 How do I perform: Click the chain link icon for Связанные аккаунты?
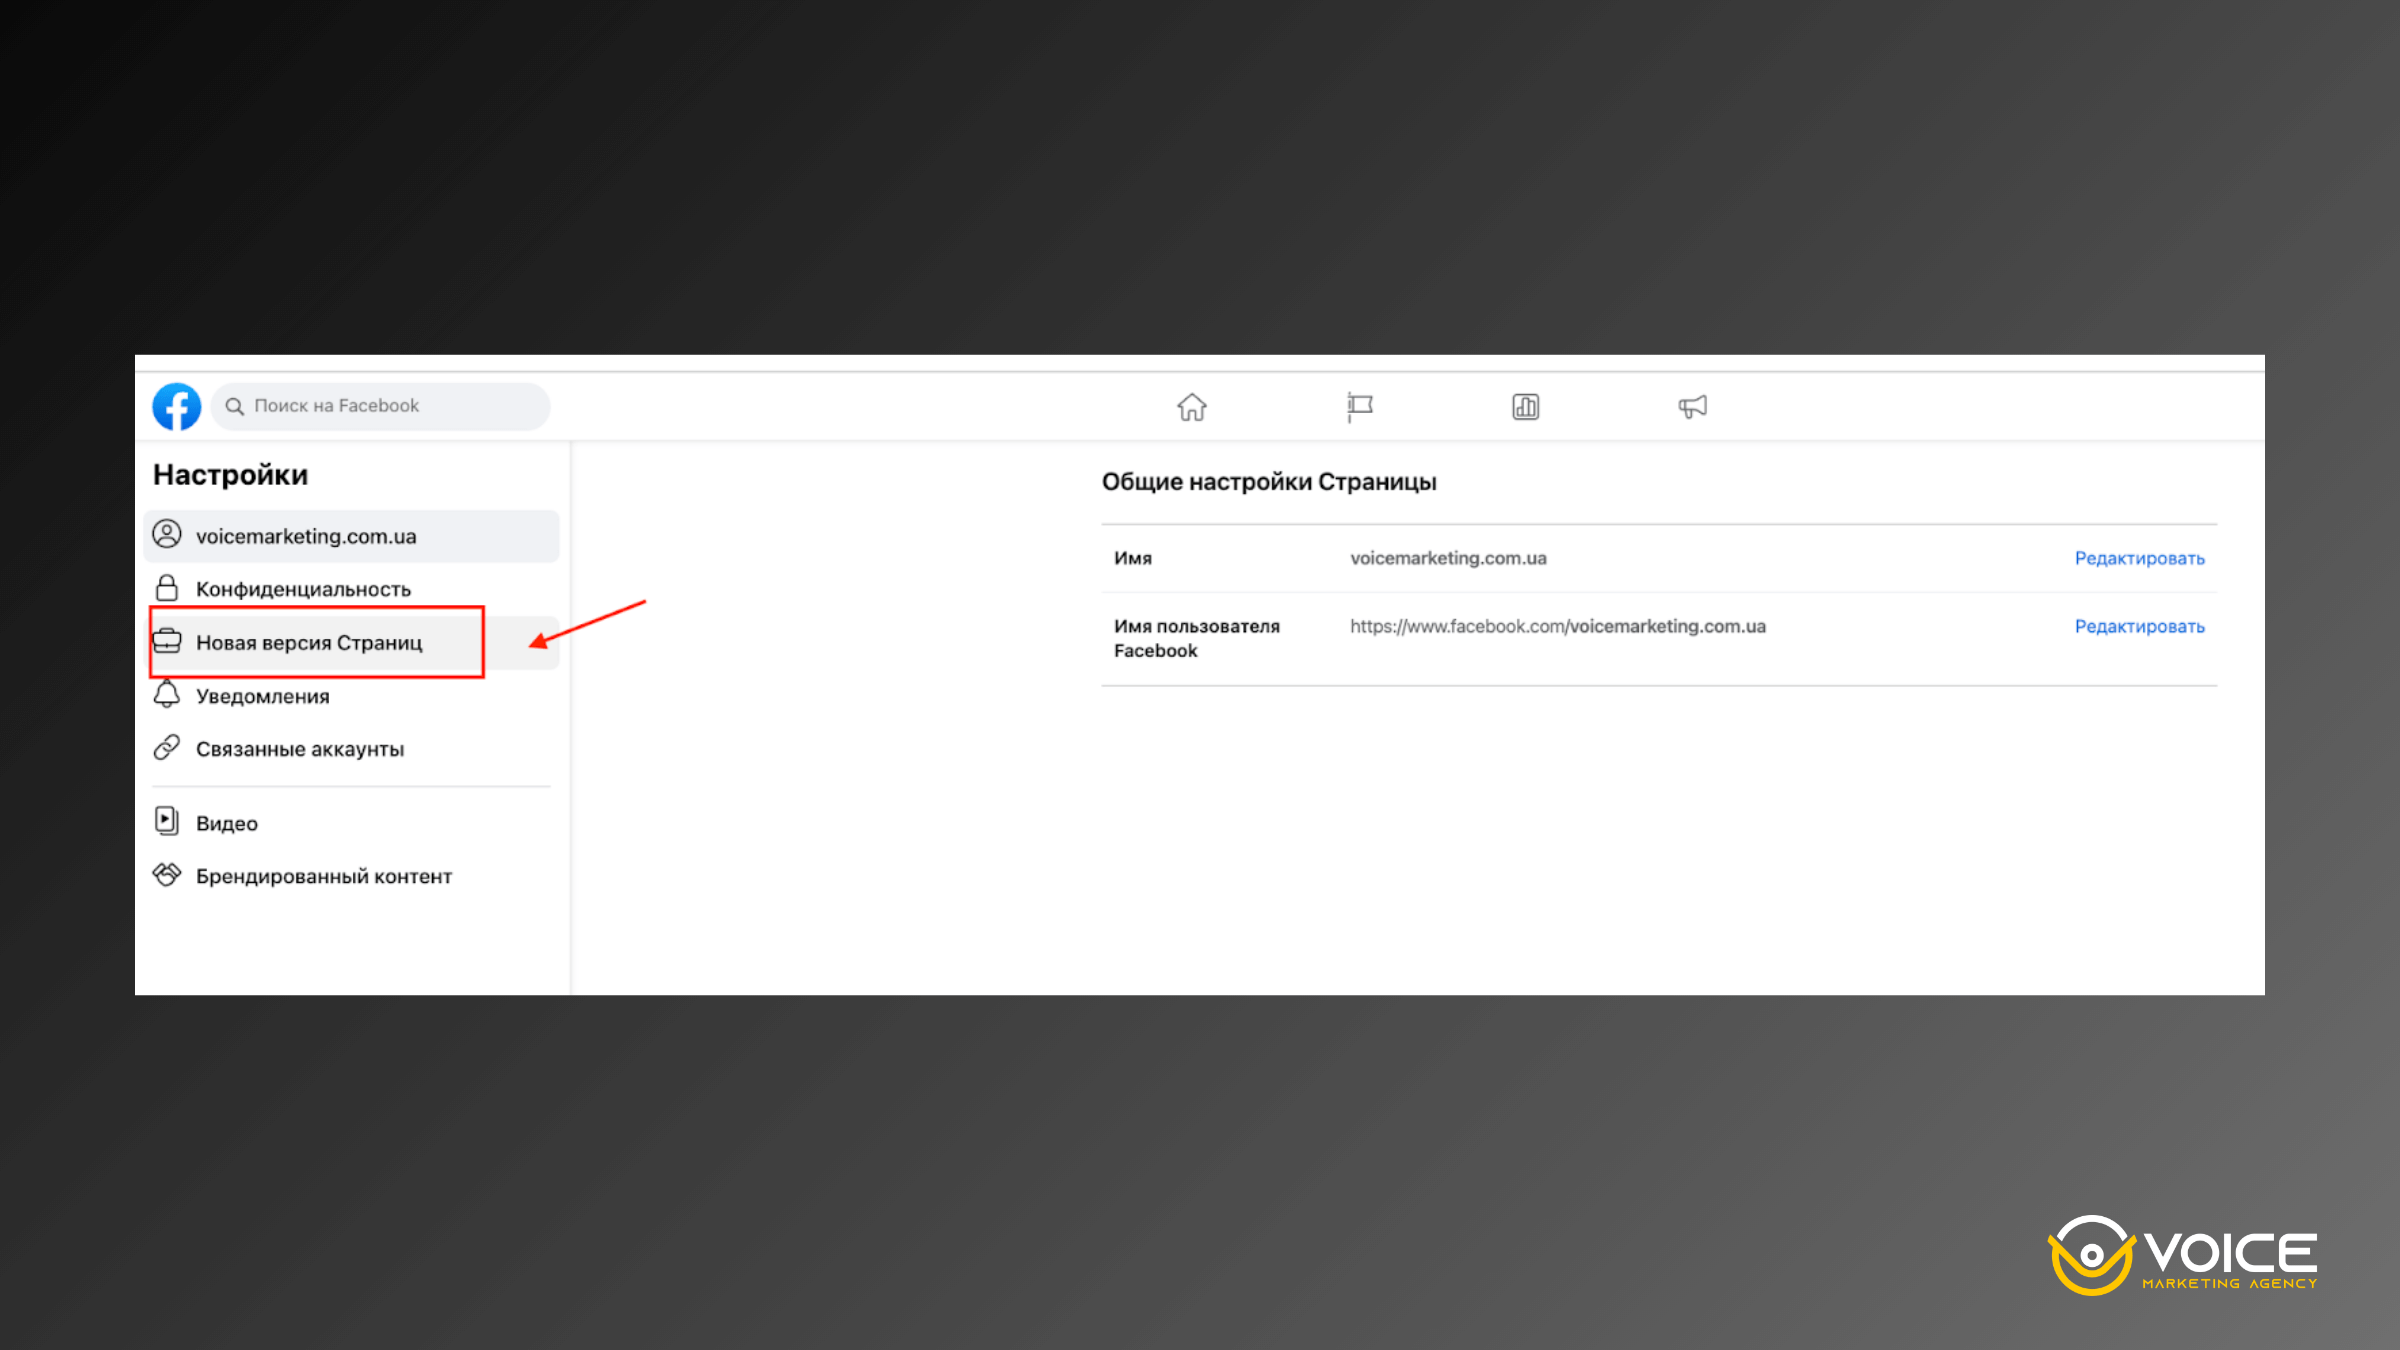click(167, 748)
